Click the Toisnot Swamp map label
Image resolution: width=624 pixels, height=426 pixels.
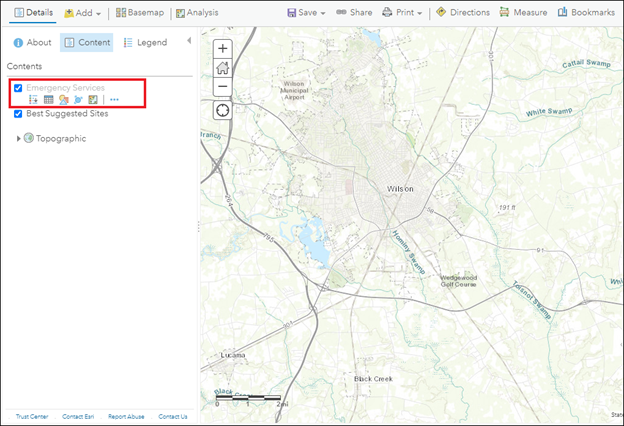[532, 300]
